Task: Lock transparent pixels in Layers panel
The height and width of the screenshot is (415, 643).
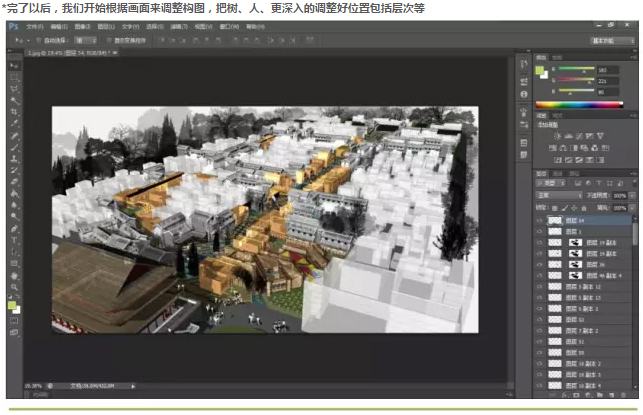Action: pos(554,208)
